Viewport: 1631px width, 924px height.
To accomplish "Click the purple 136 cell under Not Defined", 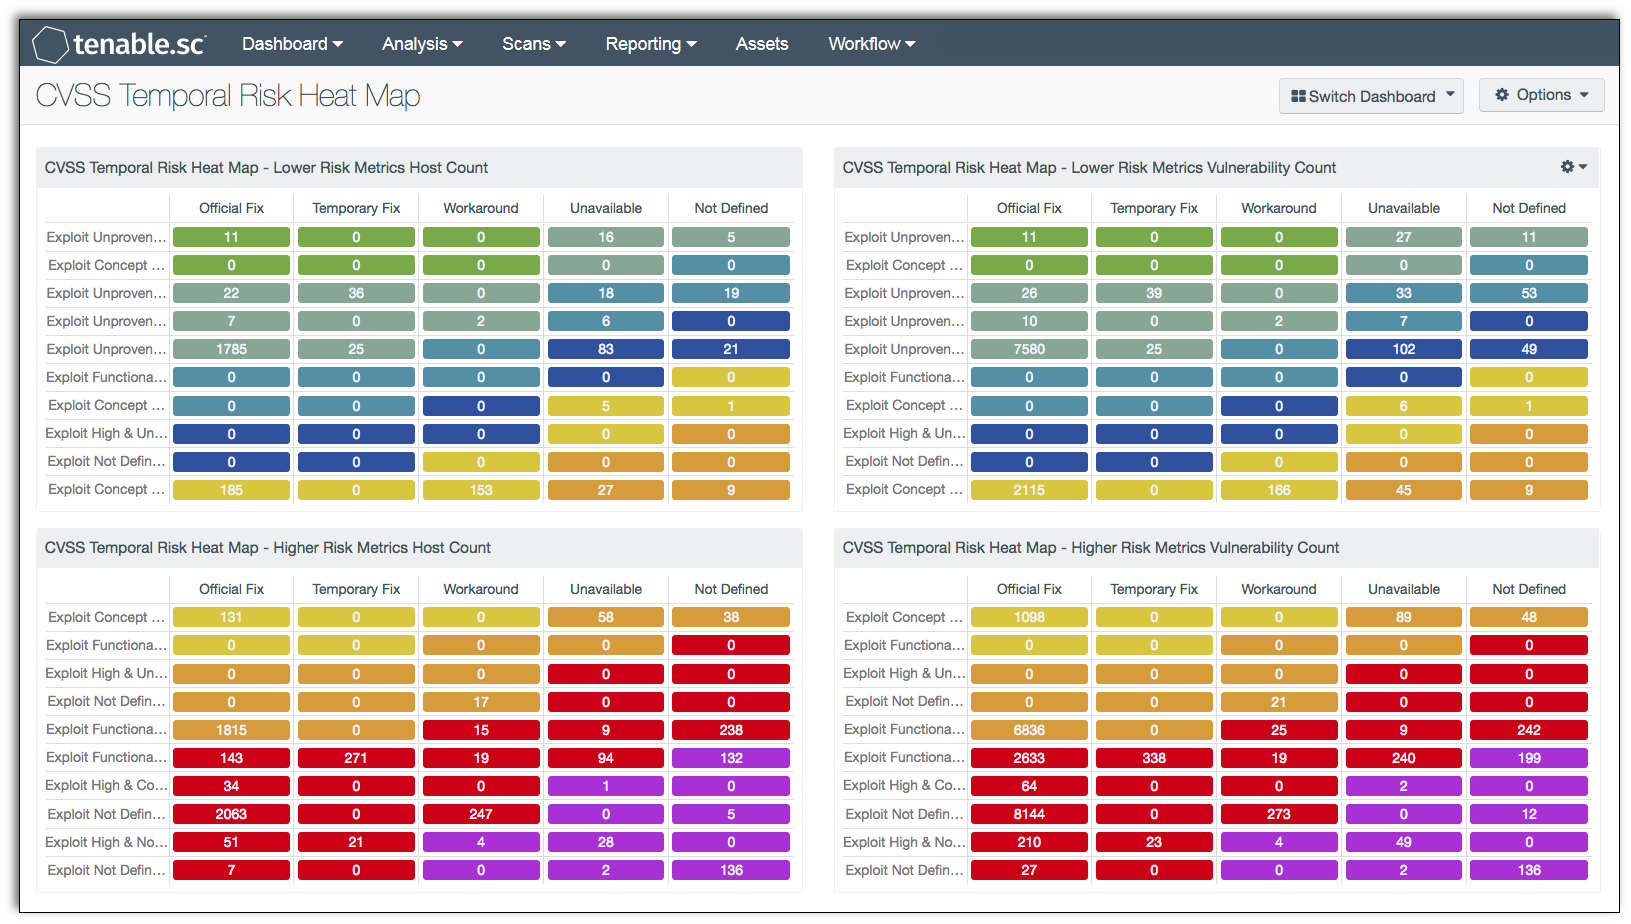I will pyautogui.click(x=731, y=869).
